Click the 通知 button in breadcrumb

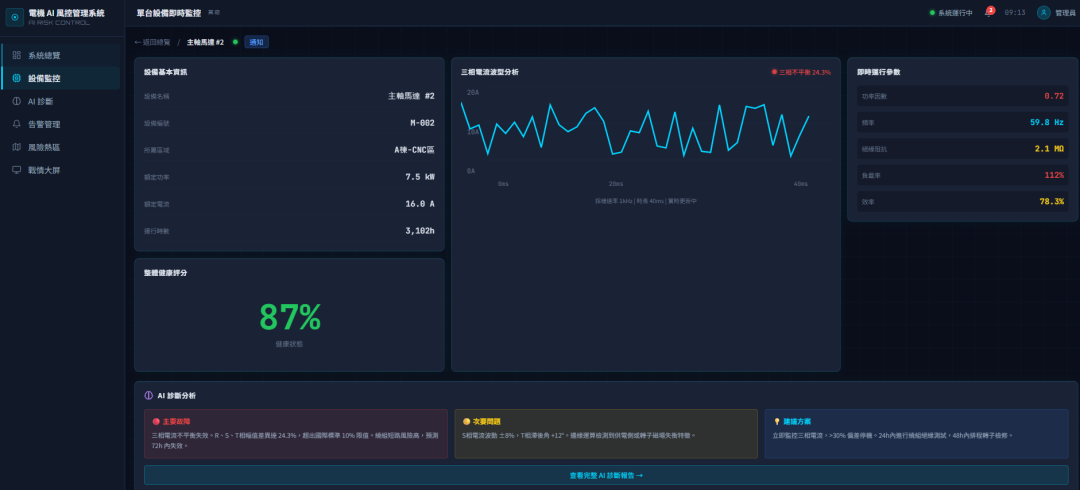256,42
